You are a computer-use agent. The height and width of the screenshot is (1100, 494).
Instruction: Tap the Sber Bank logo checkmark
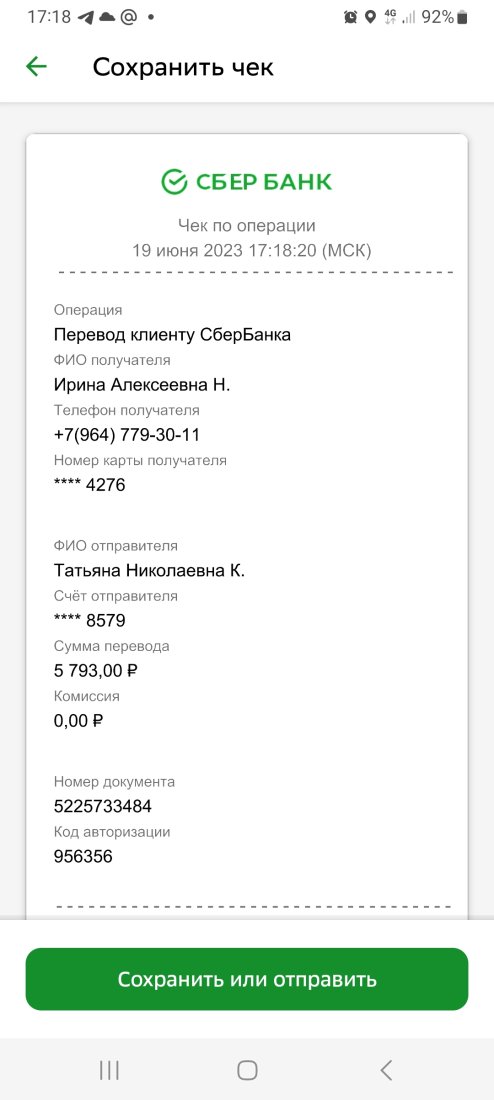pos(174,182)
